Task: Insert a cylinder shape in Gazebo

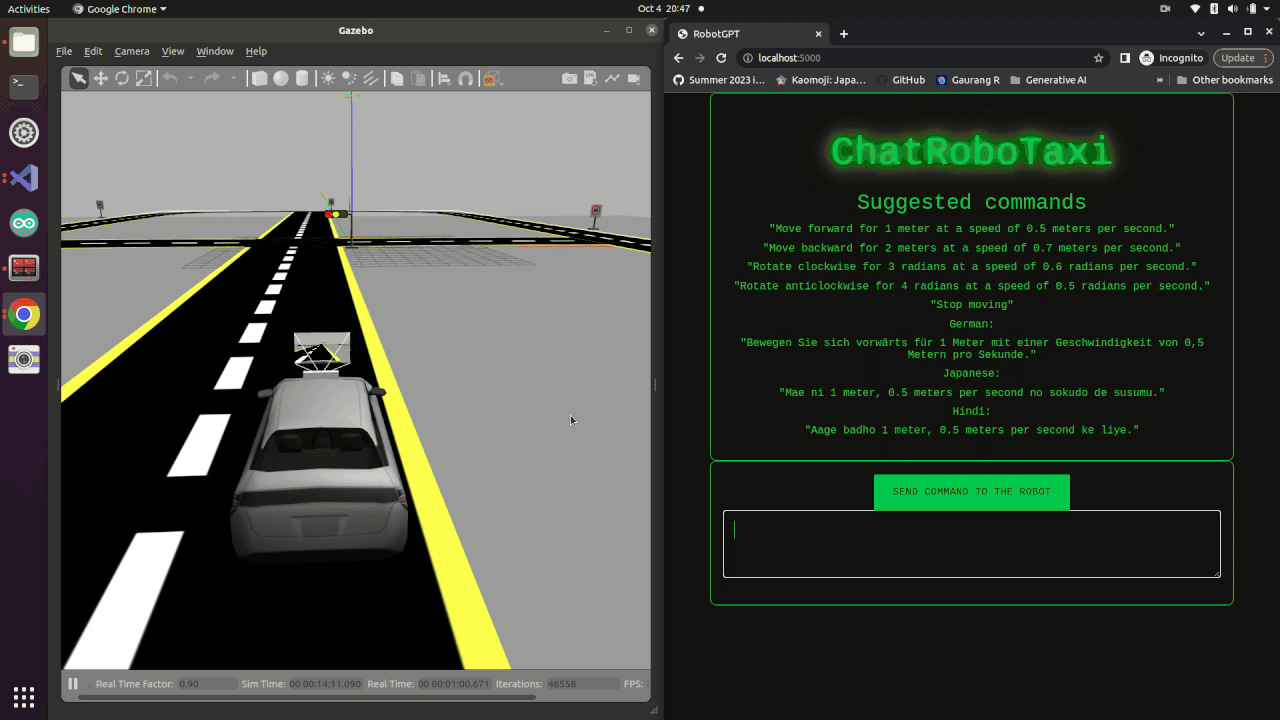Action: [302, 78]
